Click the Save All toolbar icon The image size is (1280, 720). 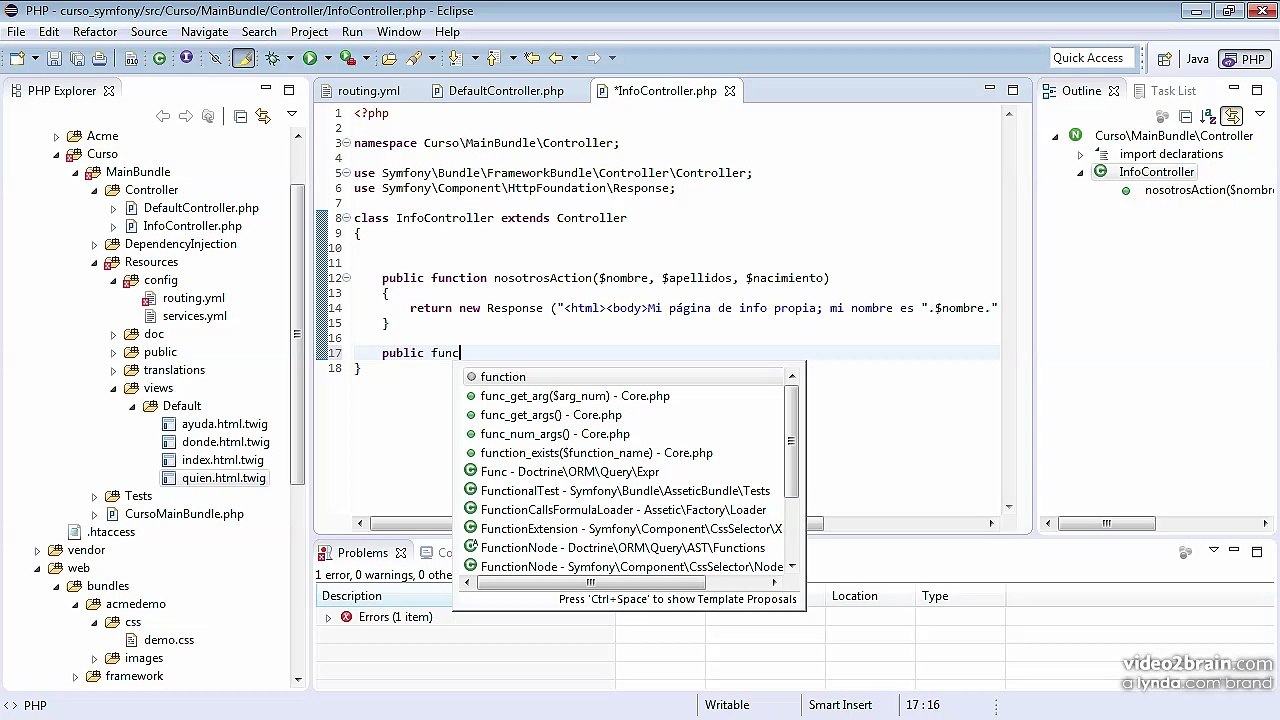pyautogui.click(x=77, y=59)
